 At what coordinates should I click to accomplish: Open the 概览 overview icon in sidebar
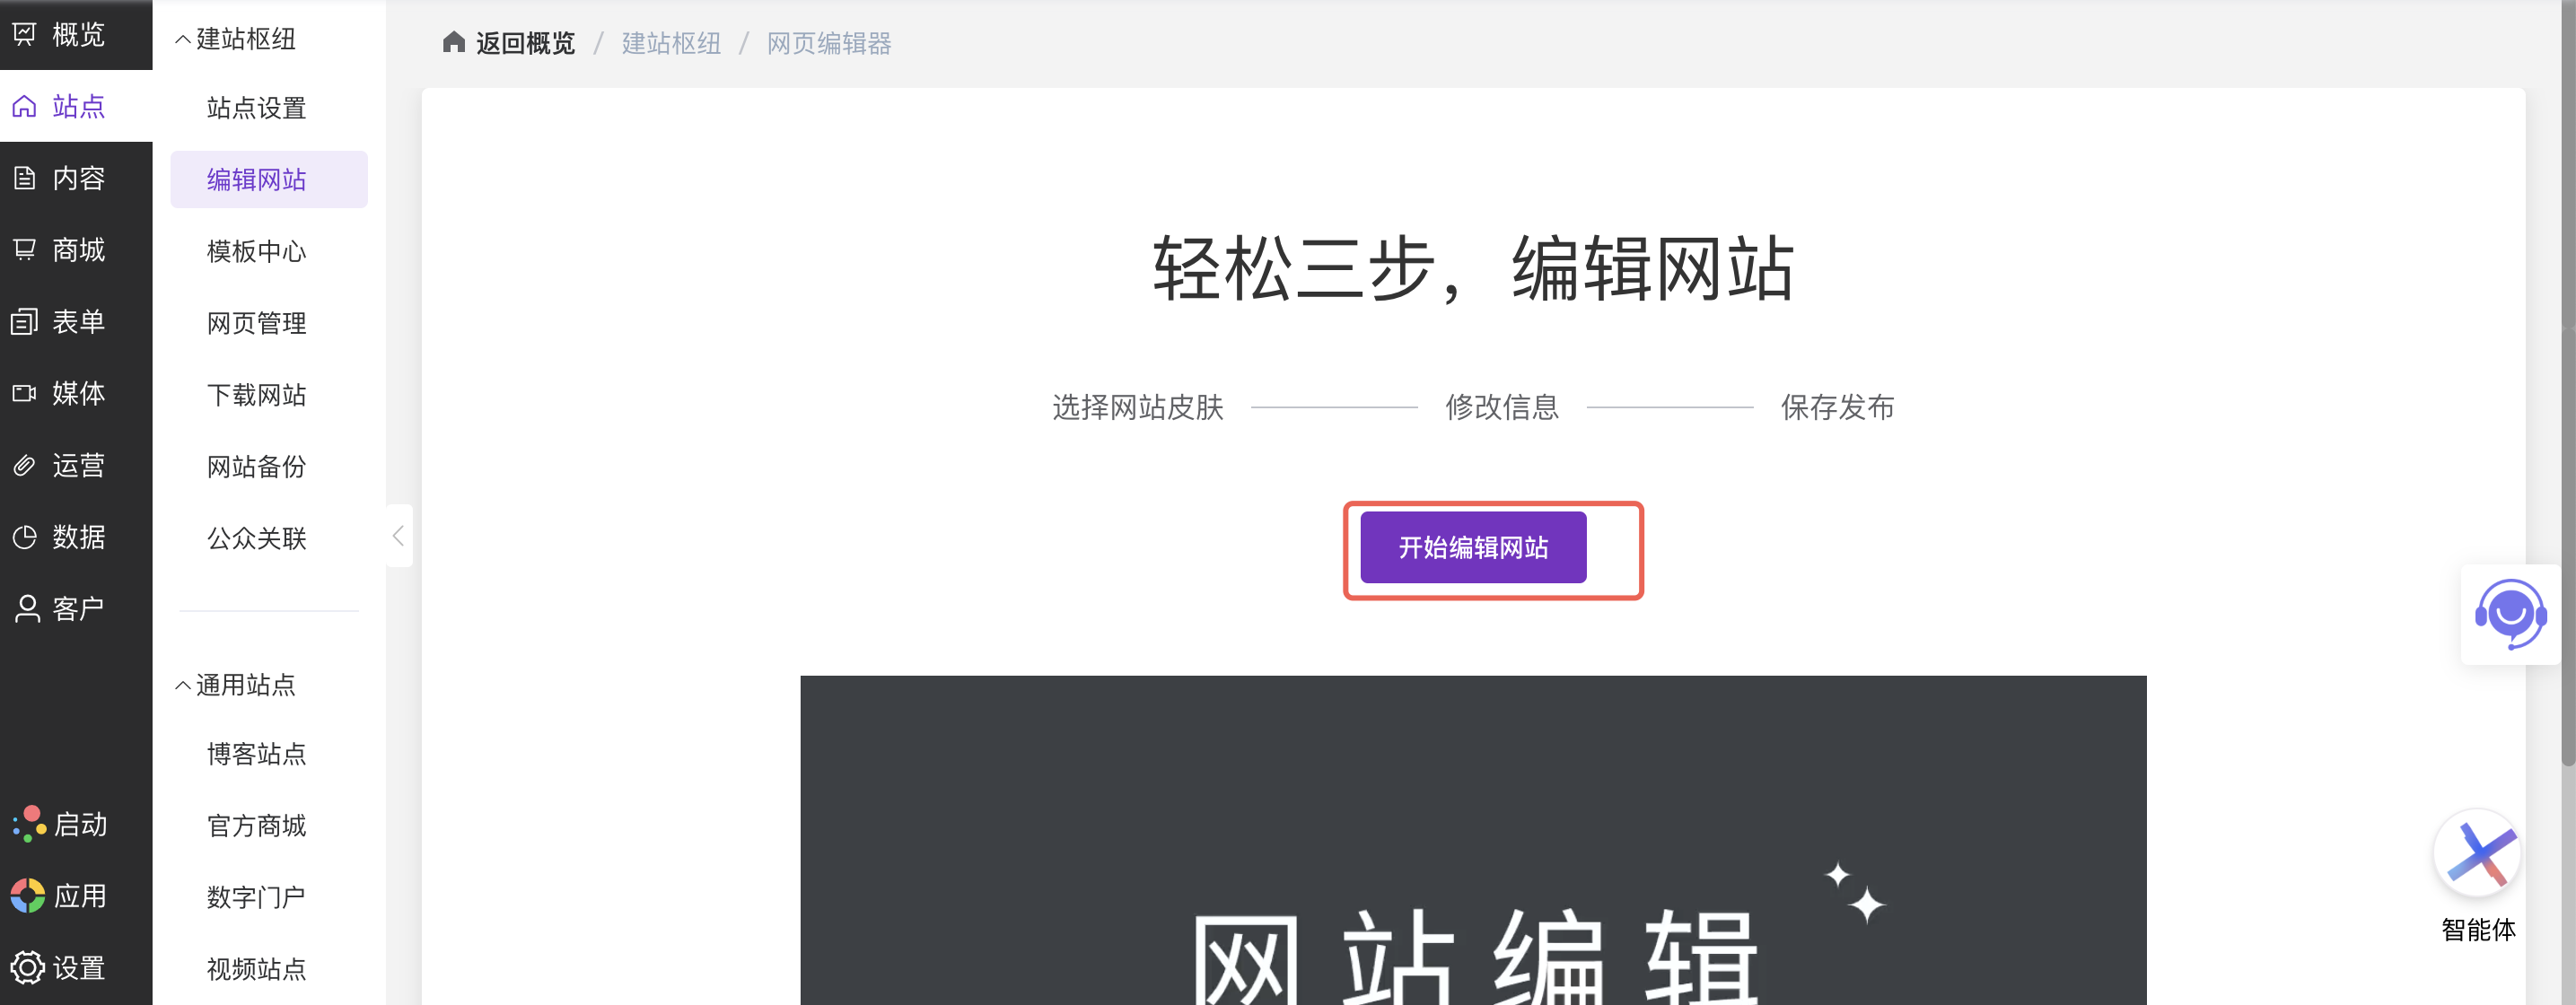[25, 35]
